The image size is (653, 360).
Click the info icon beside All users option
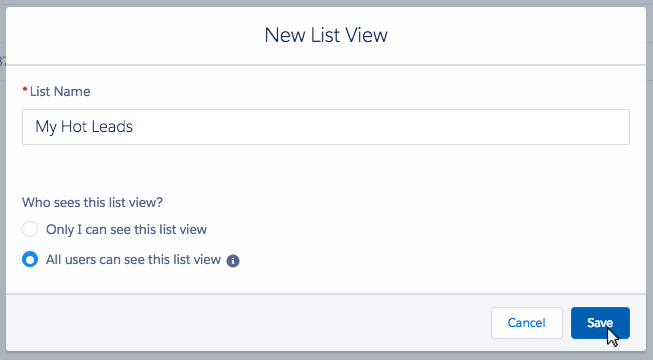tap(233, 261)
